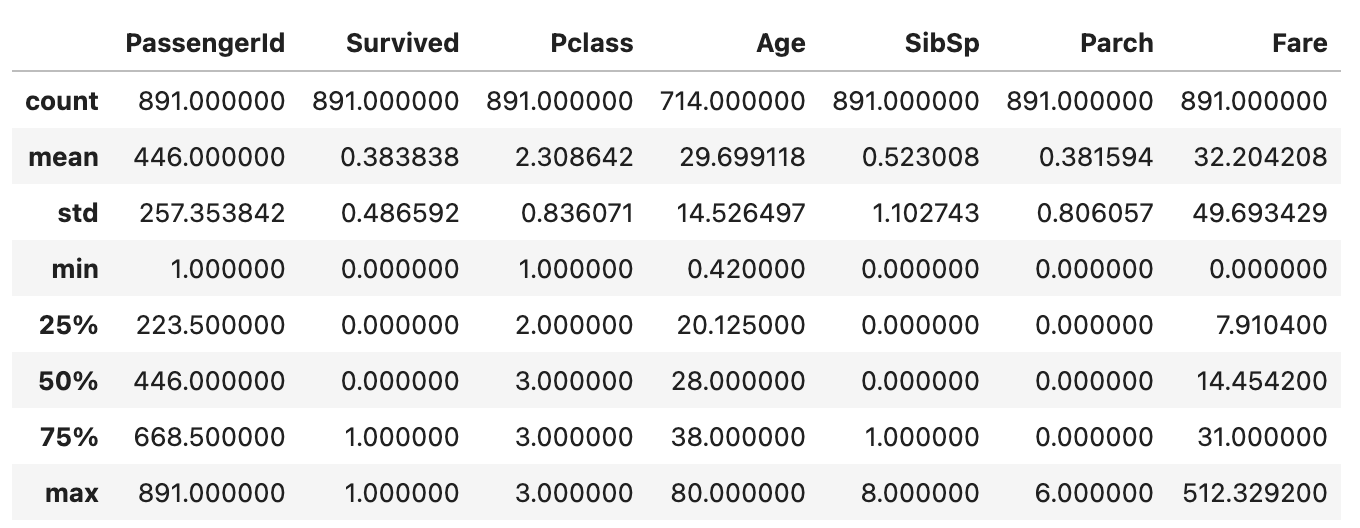1360x528 pixels.
Task: Click the PassengerId column header
Action: (x=205, y=43)
